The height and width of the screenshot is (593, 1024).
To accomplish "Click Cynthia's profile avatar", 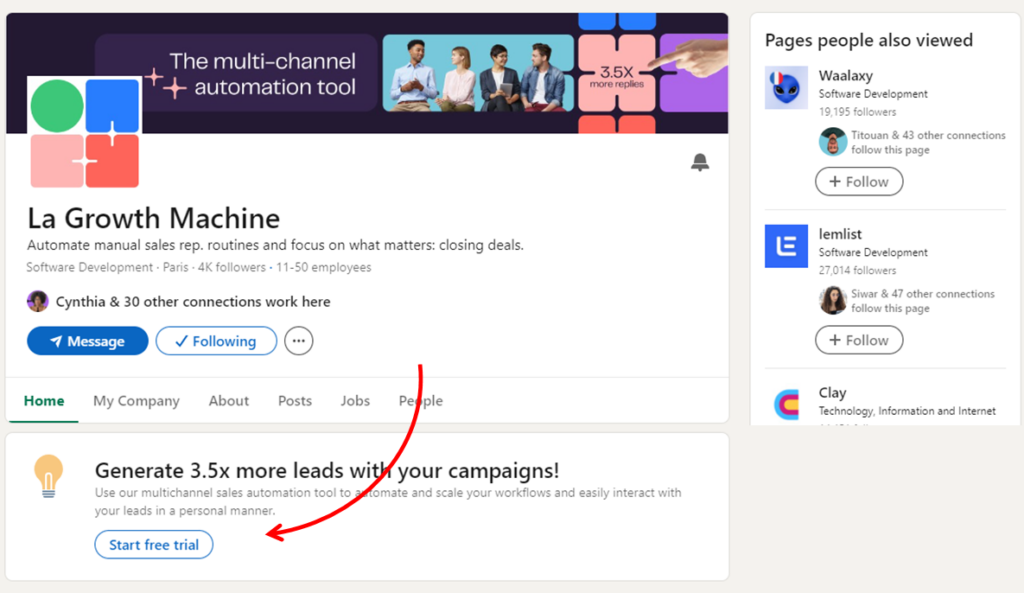I will (x=38, y=301).
